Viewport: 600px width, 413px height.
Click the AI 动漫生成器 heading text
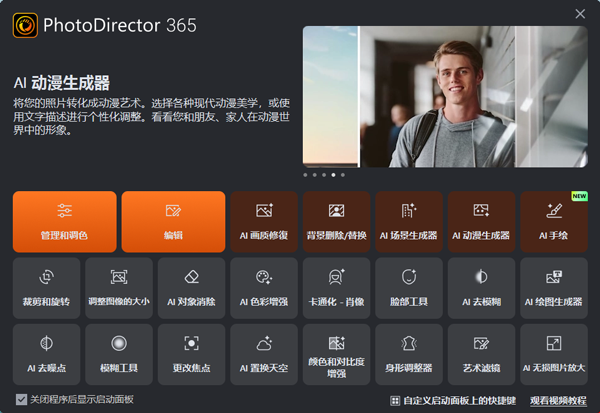(62, 83)
